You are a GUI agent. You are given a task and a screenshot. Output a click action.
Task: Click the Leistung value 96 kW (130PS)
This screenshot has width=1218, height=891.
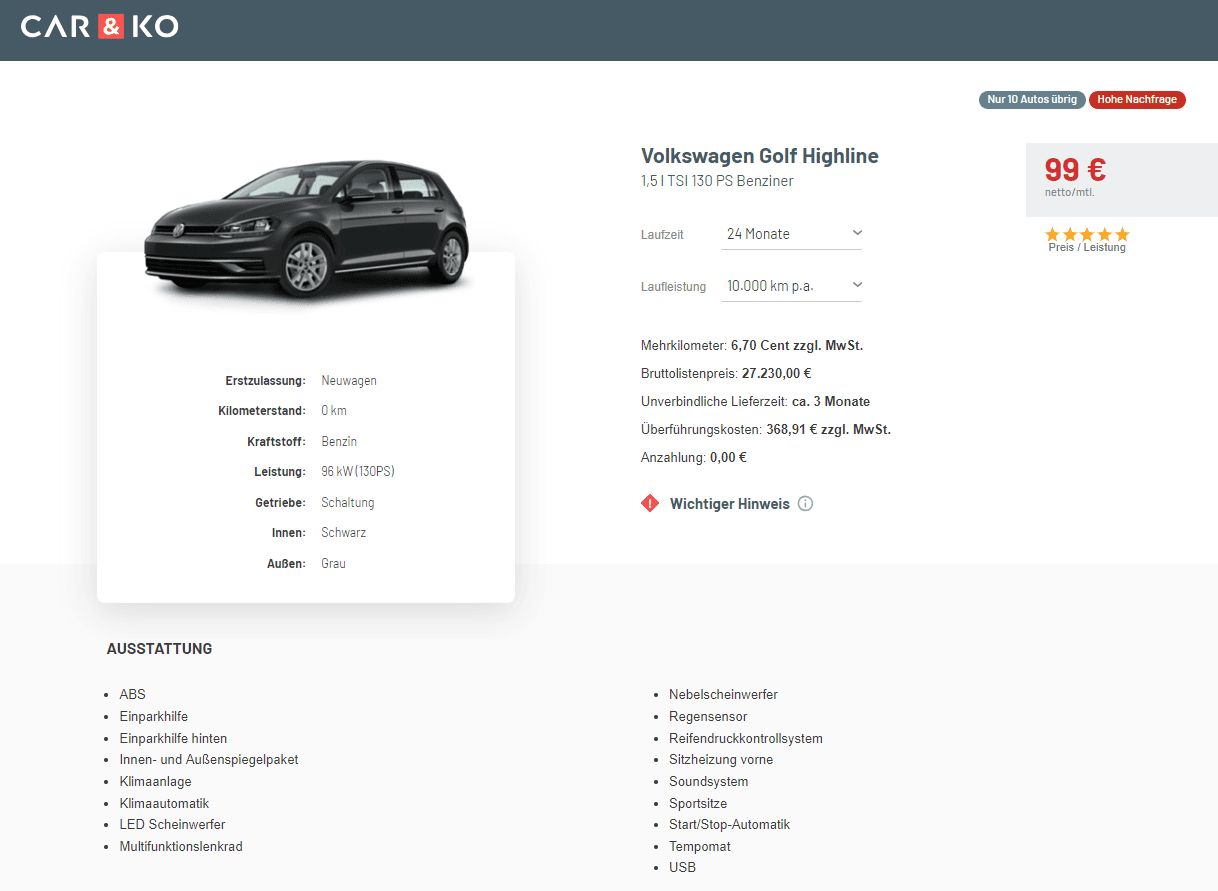358,472
